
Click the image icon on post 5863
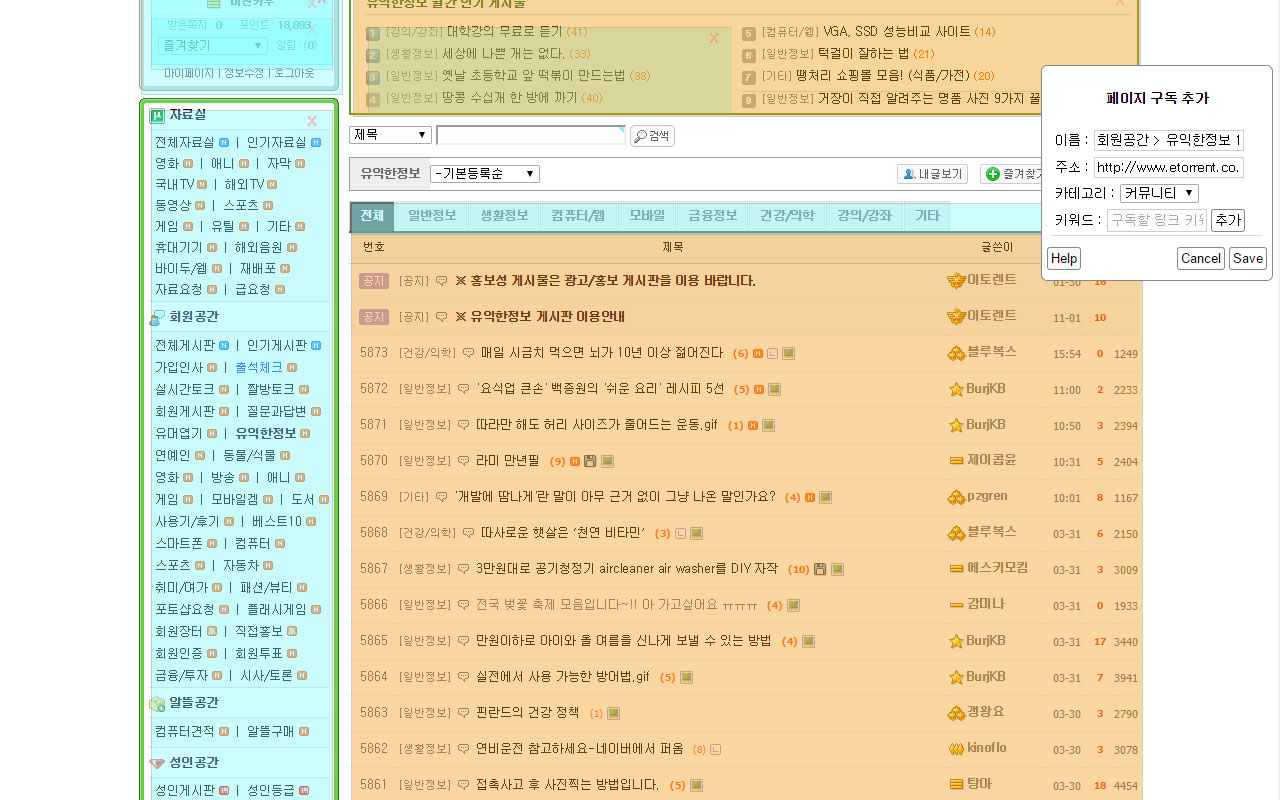tap(613, 713)
